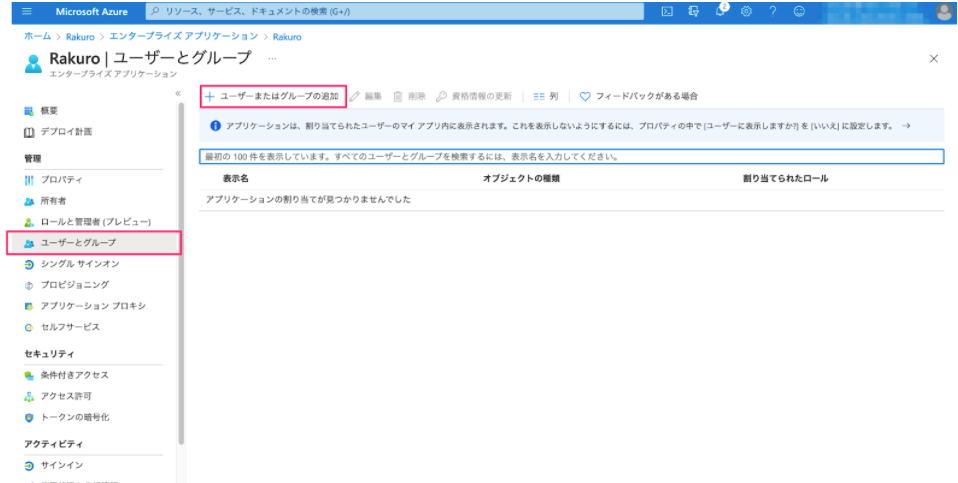Open the directory and subscription filter icon
Screen dimensions: 958x483
693,12
